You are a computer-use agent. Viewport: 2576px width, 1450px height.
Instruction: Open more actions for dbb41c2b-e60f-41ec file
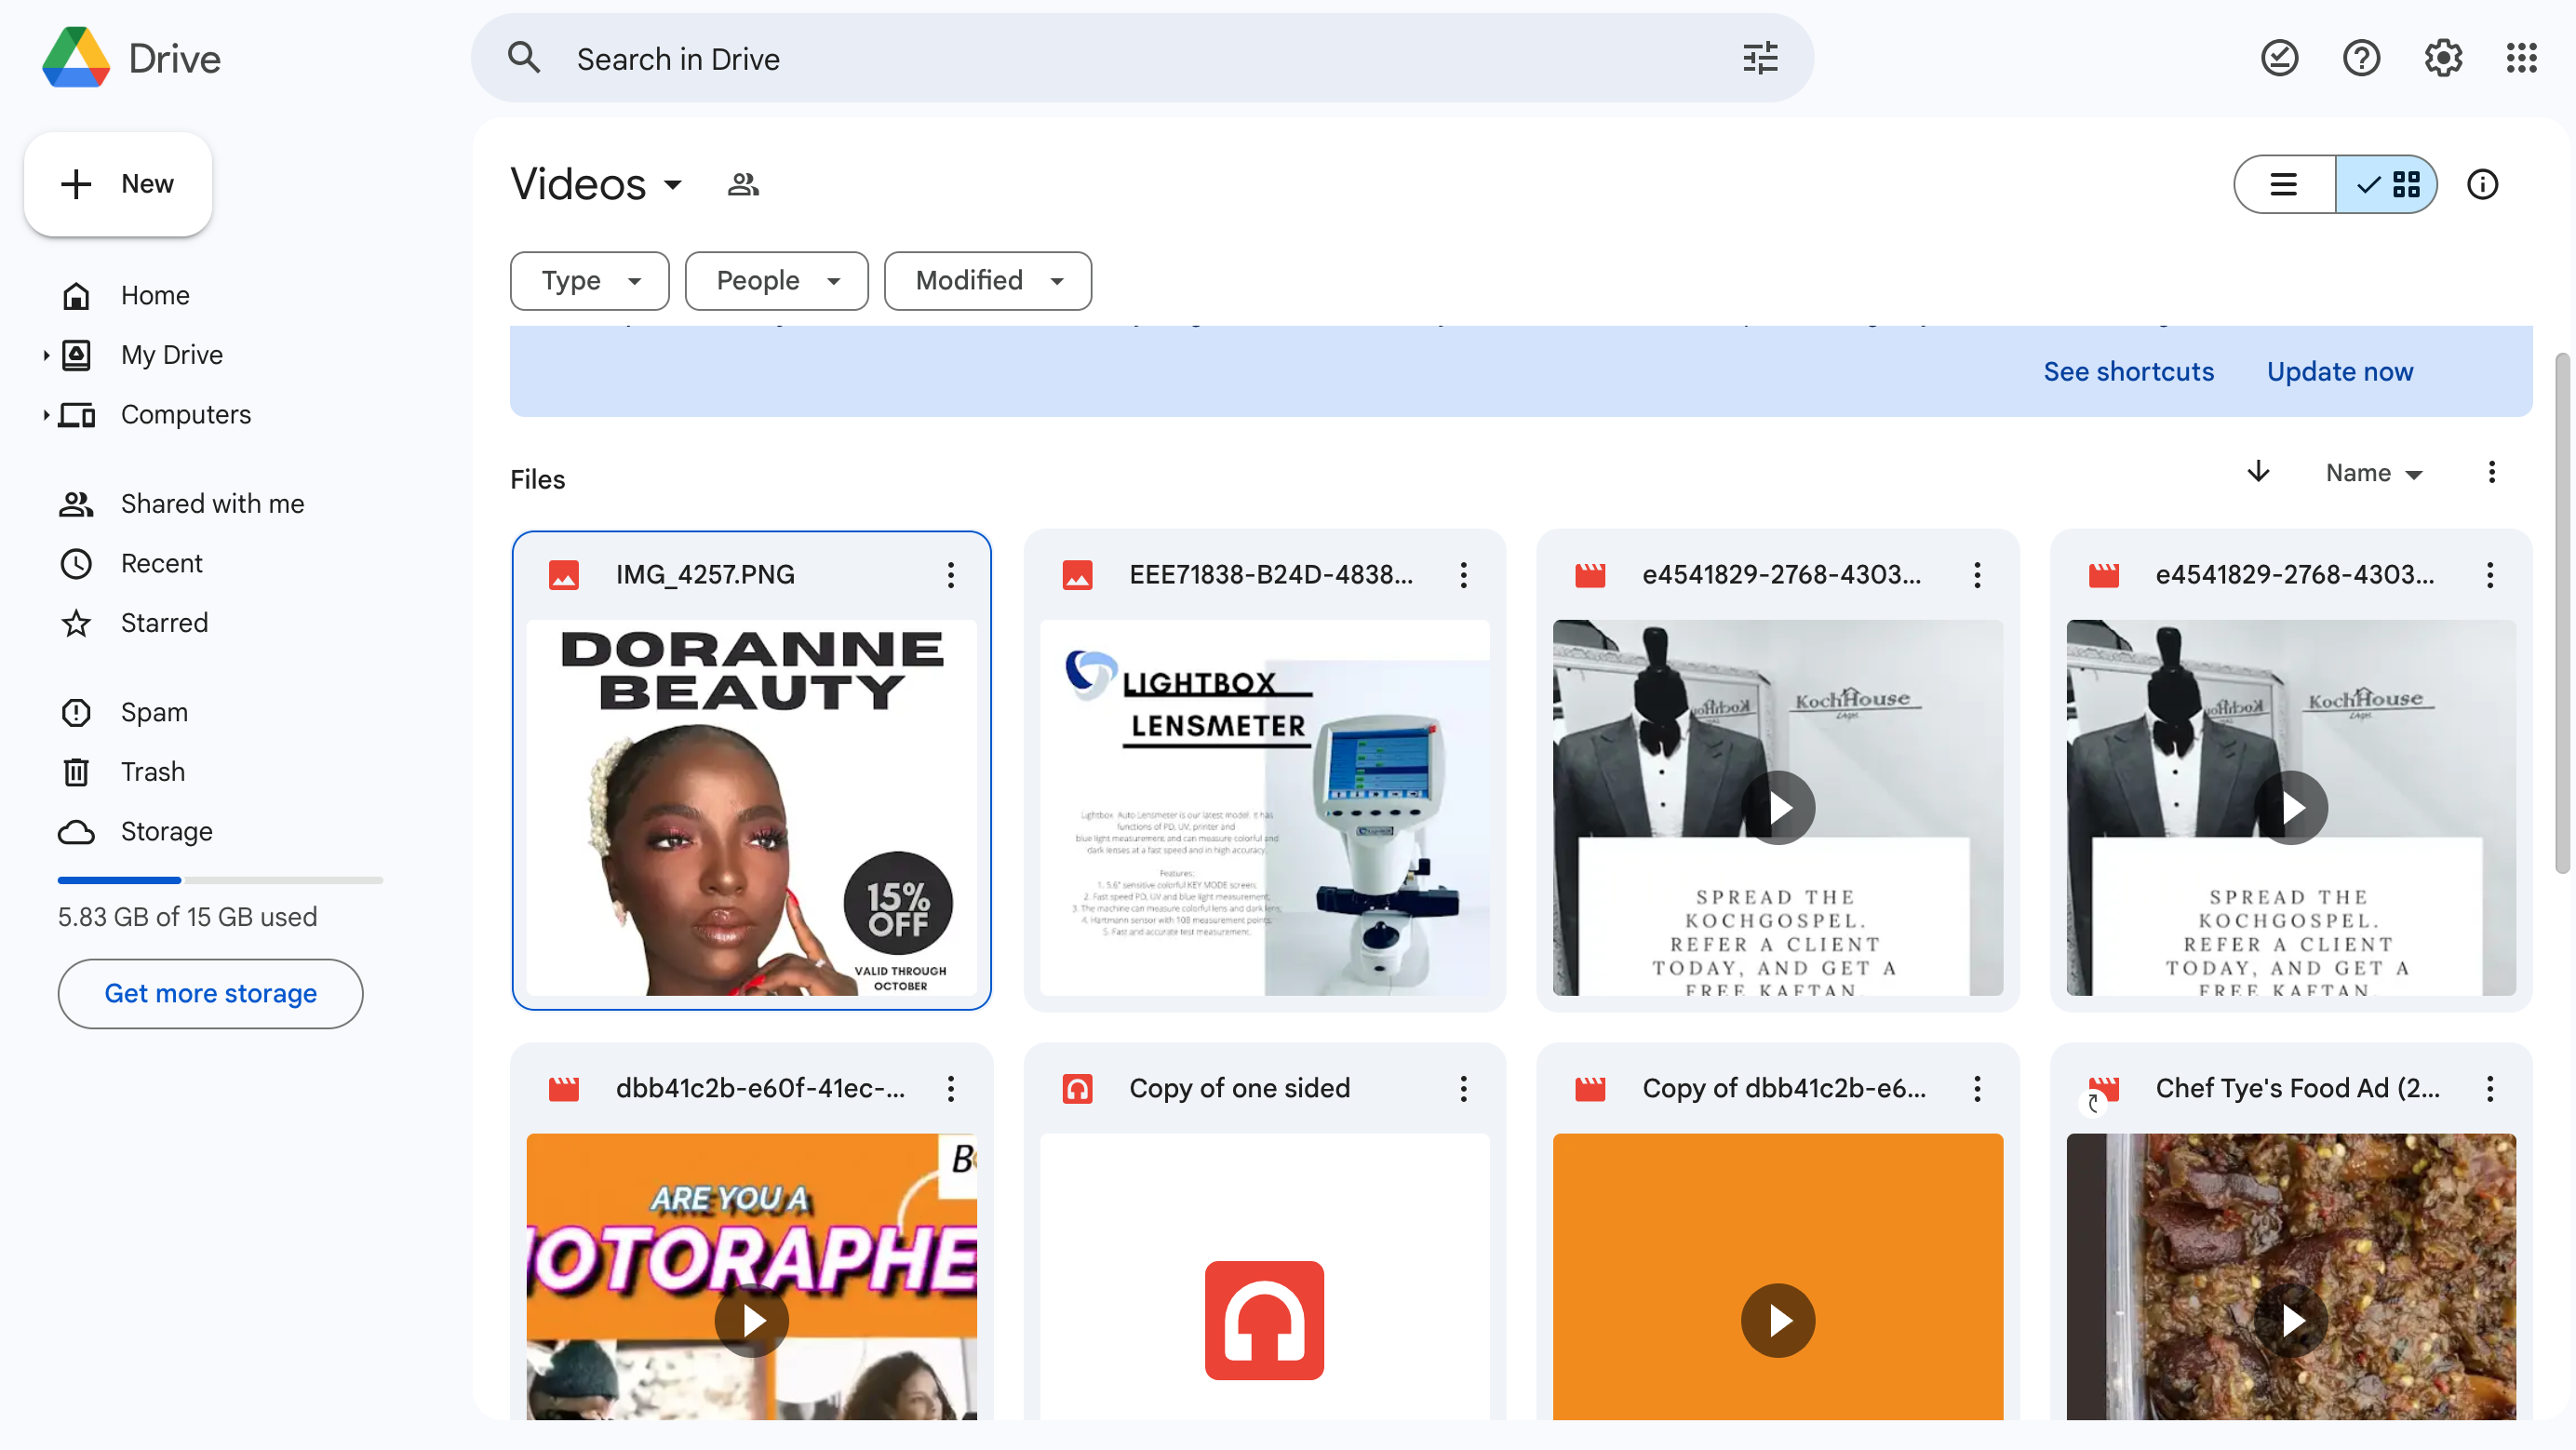950,1089
